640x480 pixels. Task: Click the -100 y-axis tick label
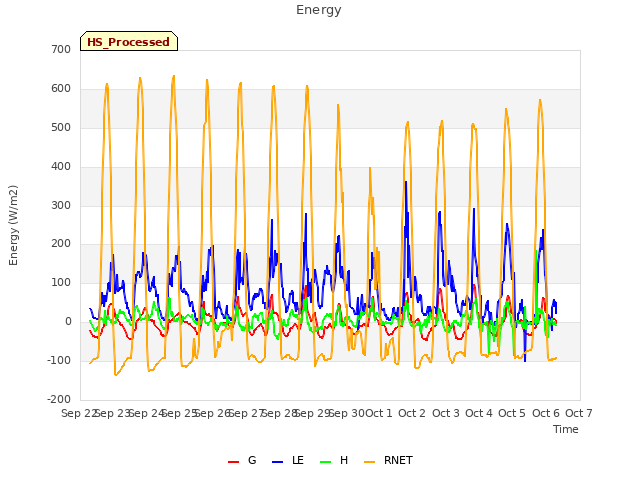coord(59,360)
